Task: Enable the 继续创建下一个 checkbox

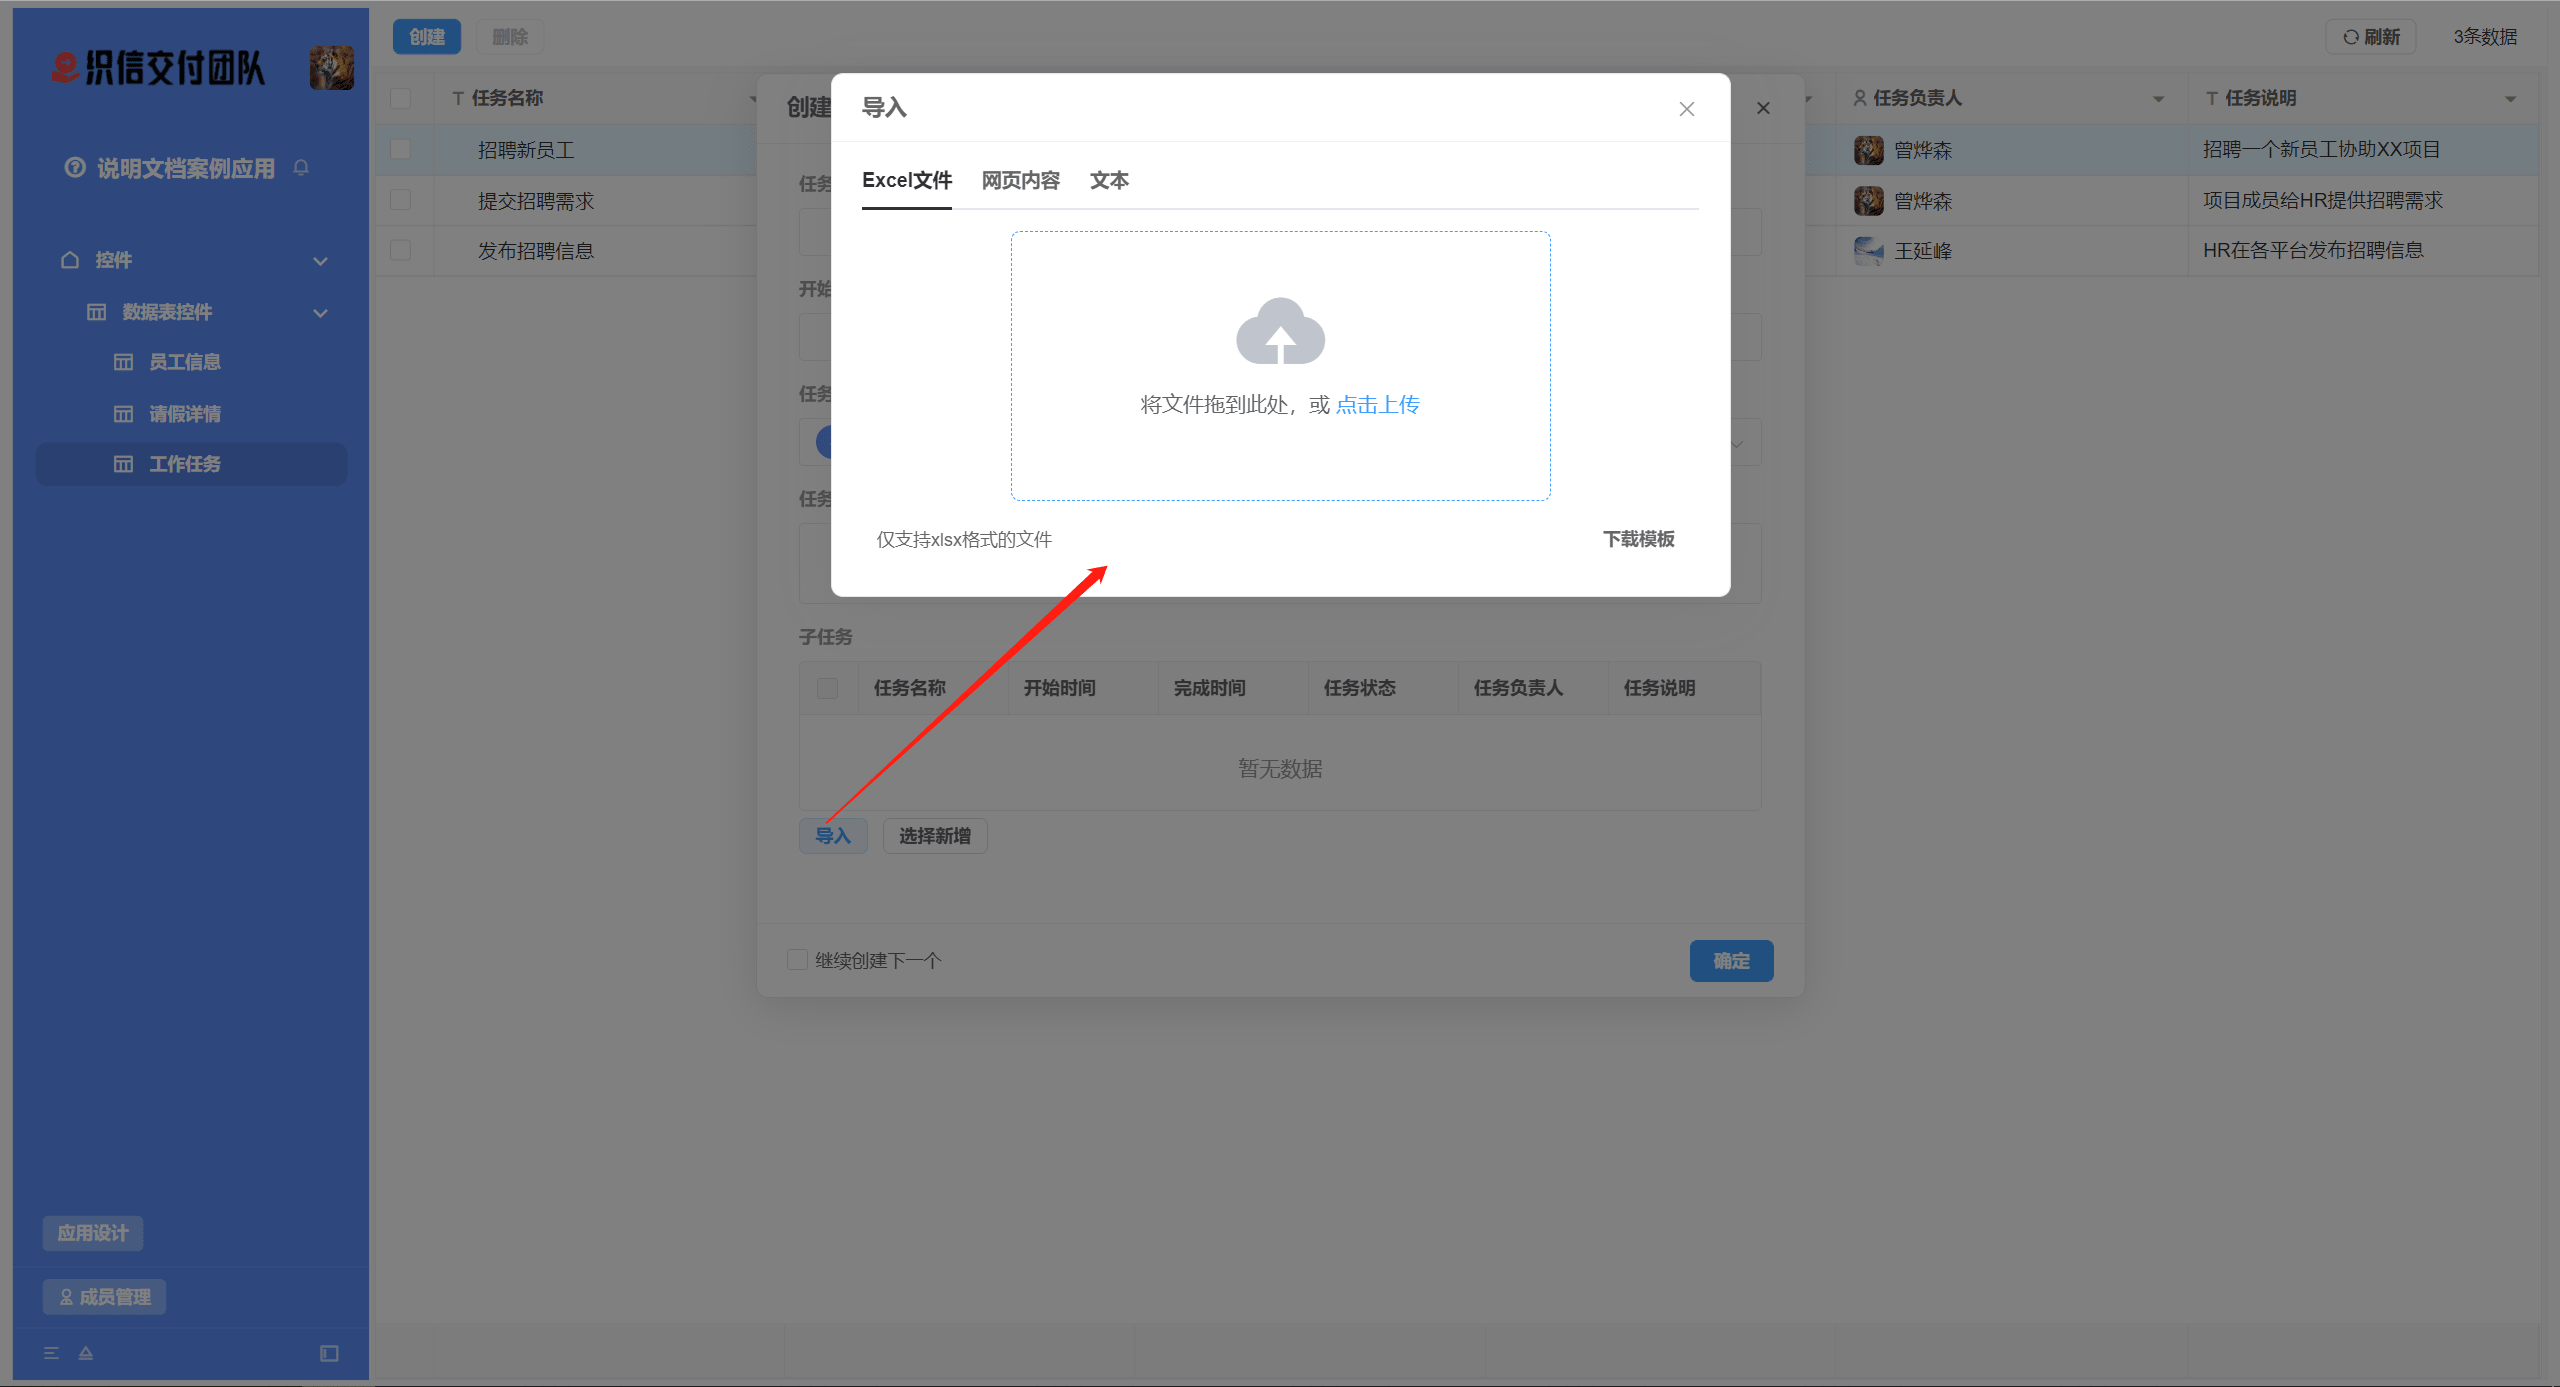Action: click(x=797, y=959)
